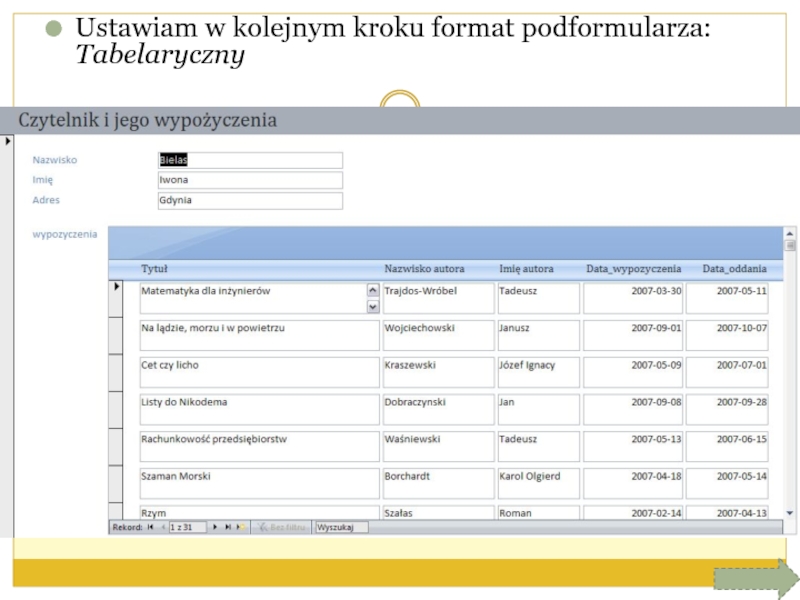Select main form record selector arrow
Viewport: 800px width, 600px height.
[x=9, y=141]
